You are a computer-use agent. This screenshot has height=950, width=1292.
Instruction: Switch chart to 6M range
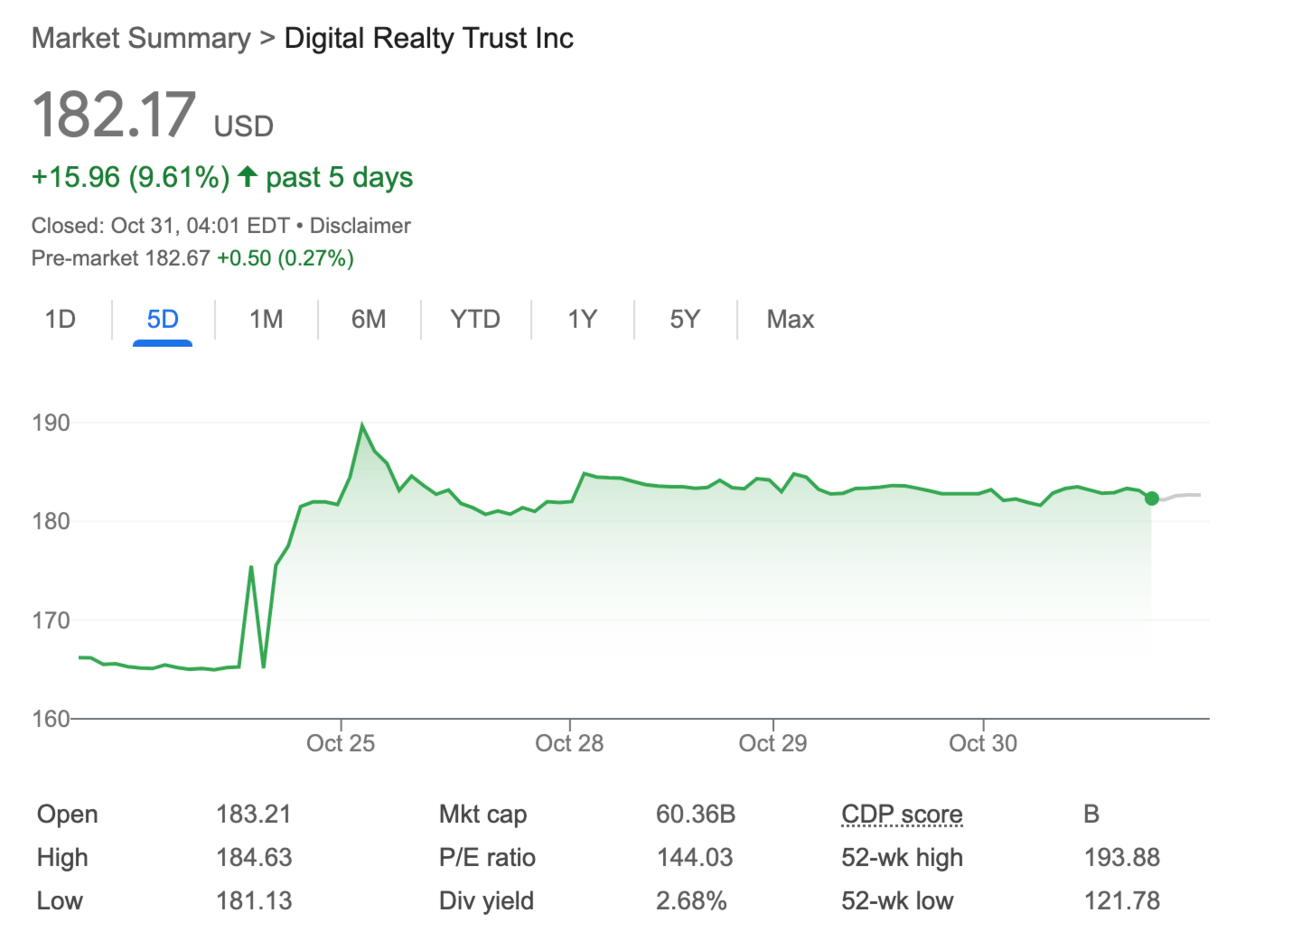(368, 319)
